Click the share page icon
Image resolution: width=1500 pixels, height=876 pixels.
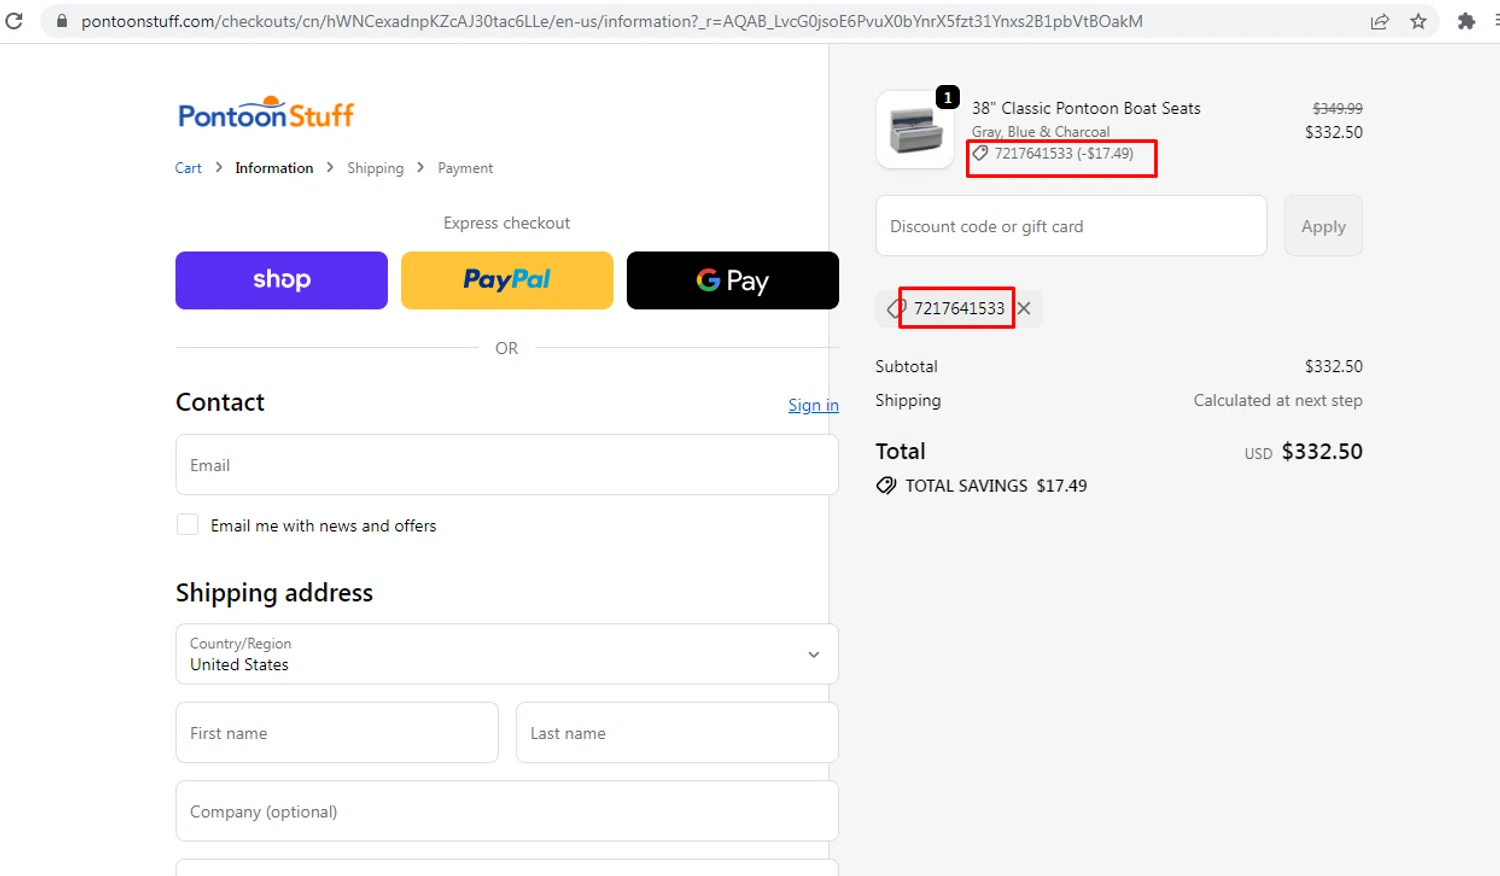tap(1380, 21)
